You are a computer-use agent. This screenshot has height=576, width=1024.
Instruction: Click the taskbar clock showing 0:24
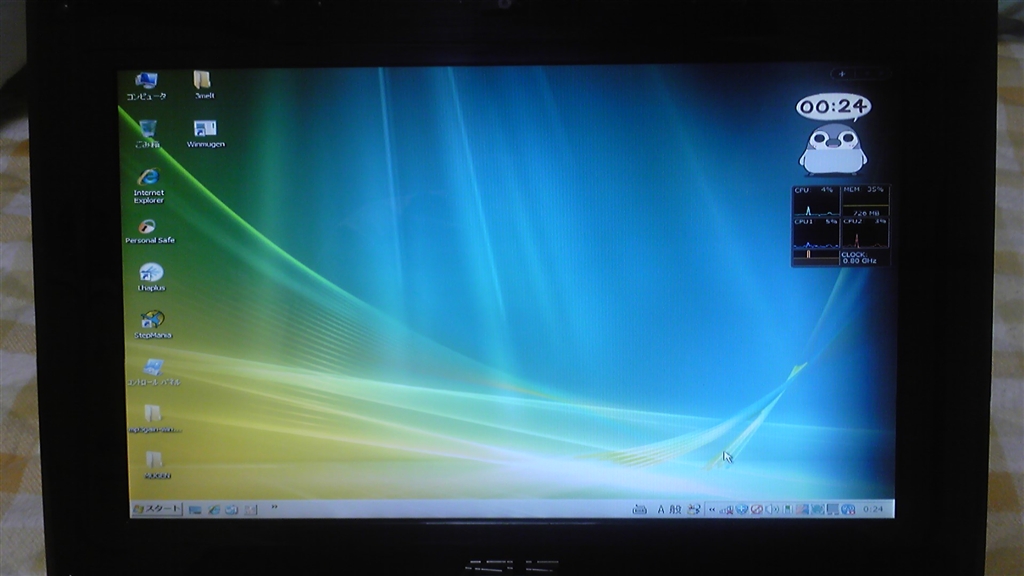[x=873, y=509]
